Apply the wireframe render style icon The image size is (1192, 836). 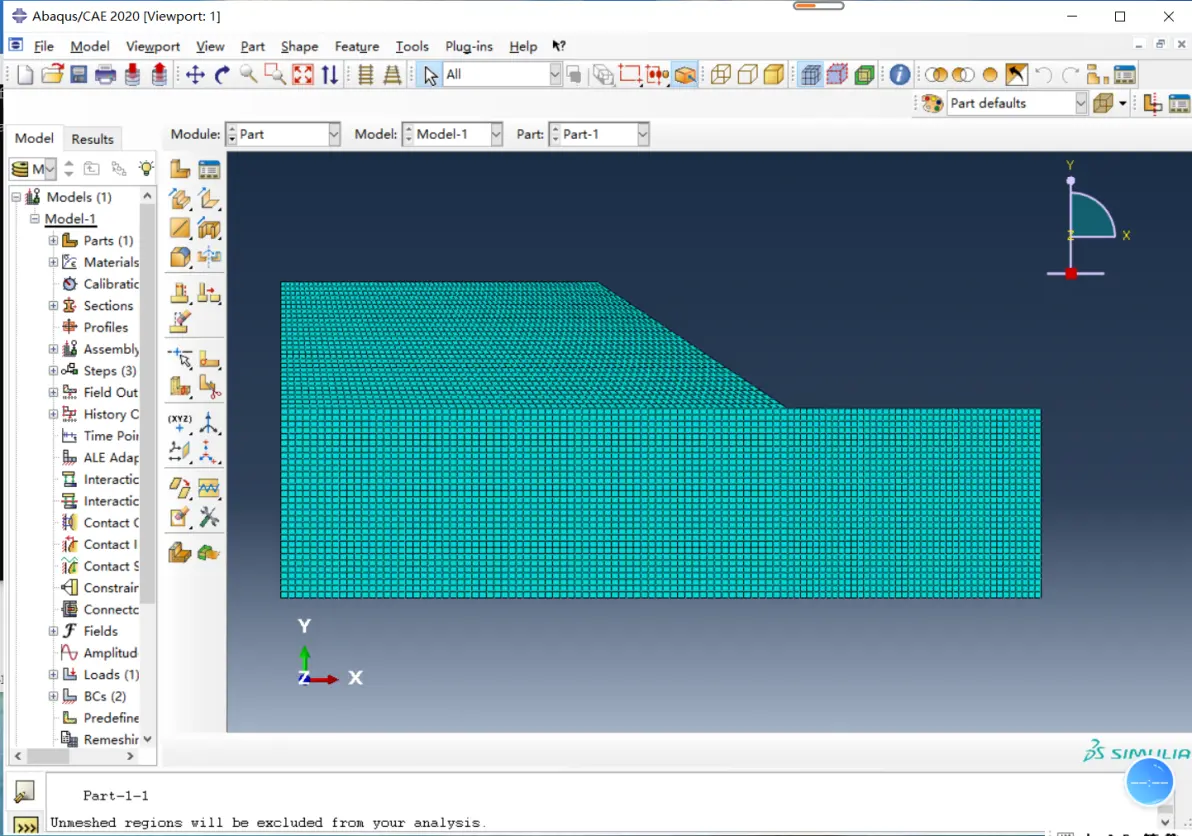[x=721, y=74]
